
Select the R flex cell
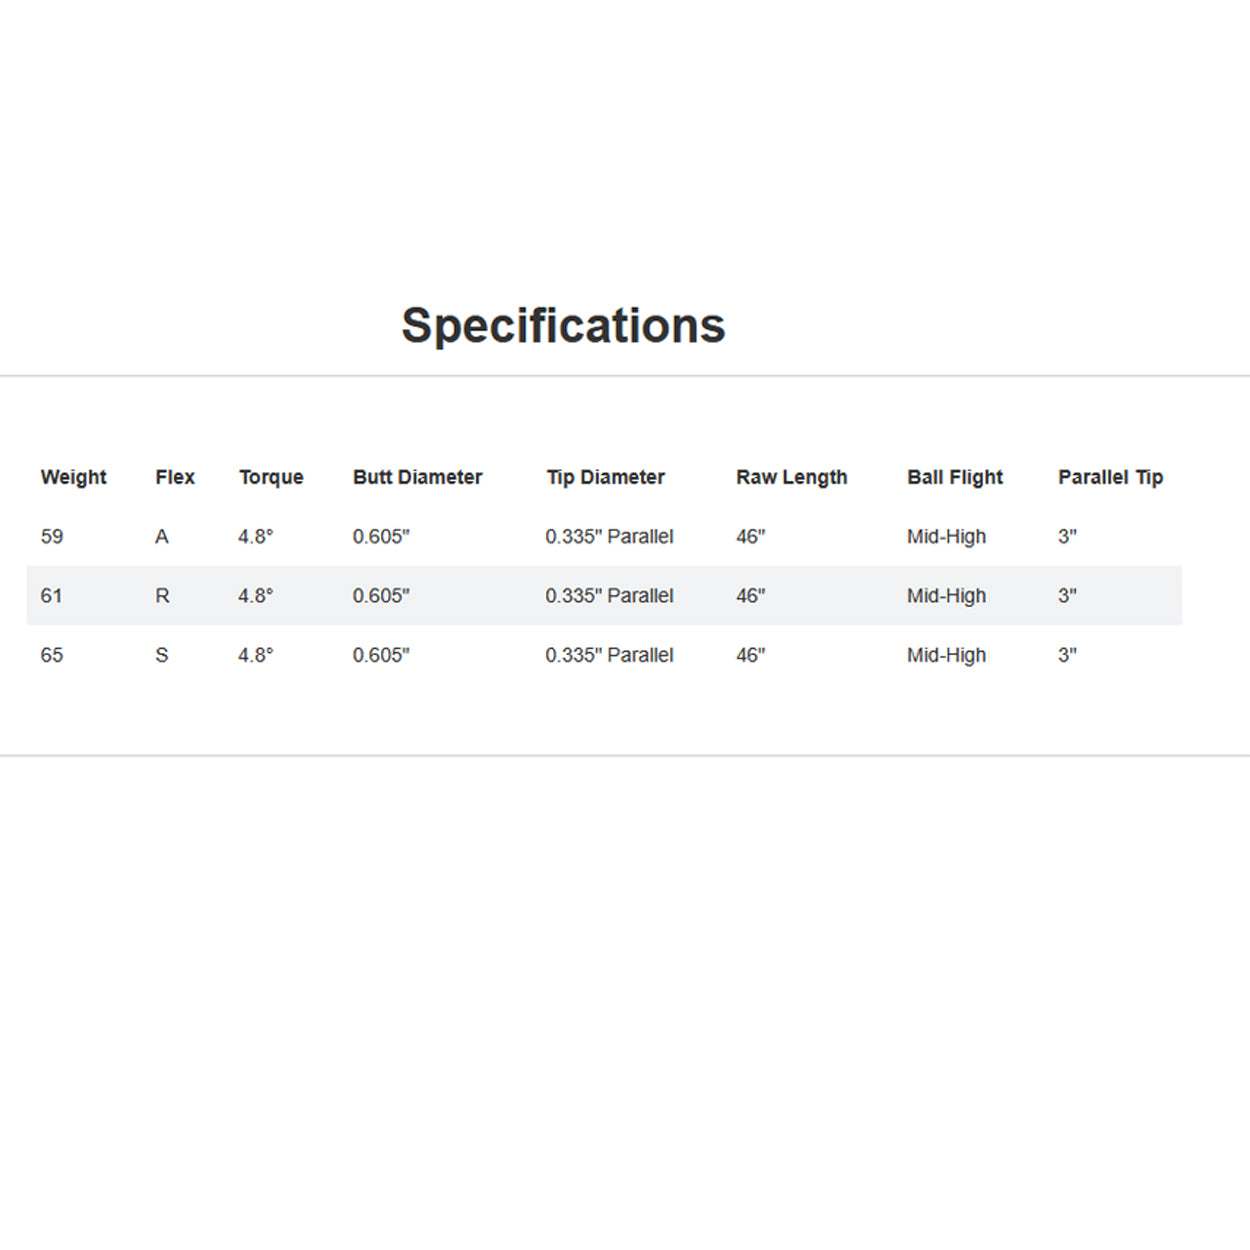[x=162, y=596]
